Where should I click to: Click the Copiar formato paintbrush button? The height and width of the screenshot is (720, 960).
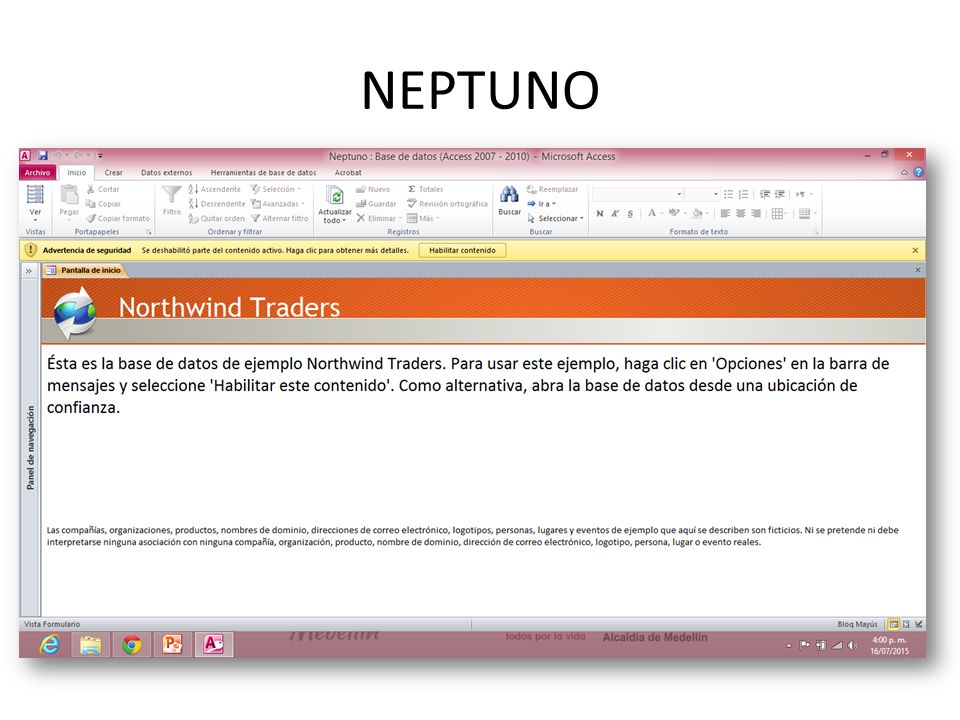(x=118, y=218)
